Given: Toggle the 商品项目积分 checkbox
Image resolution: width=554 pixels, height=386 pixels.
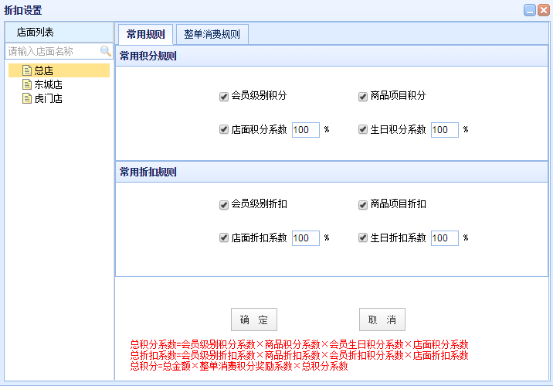Looking at the screenshot, I should (363, 96).
